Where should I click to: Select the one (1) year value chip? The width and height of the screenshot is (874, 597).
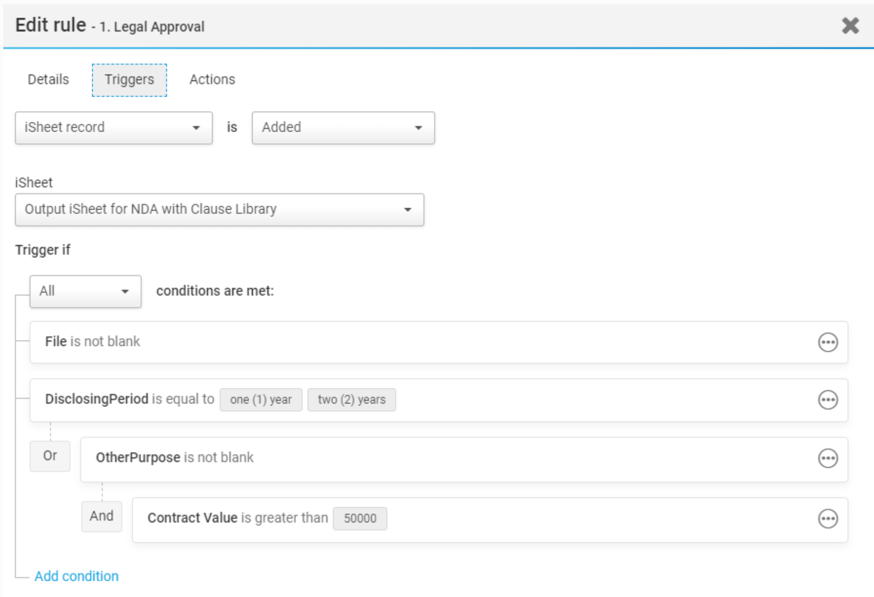point(261,399)
